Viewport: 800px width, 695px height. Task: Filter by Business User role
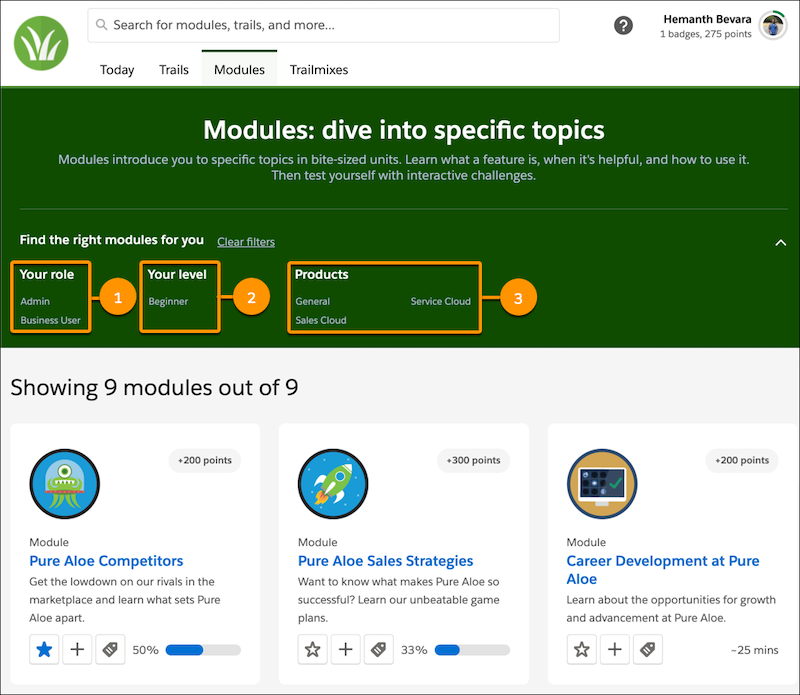tap(51, 320)
